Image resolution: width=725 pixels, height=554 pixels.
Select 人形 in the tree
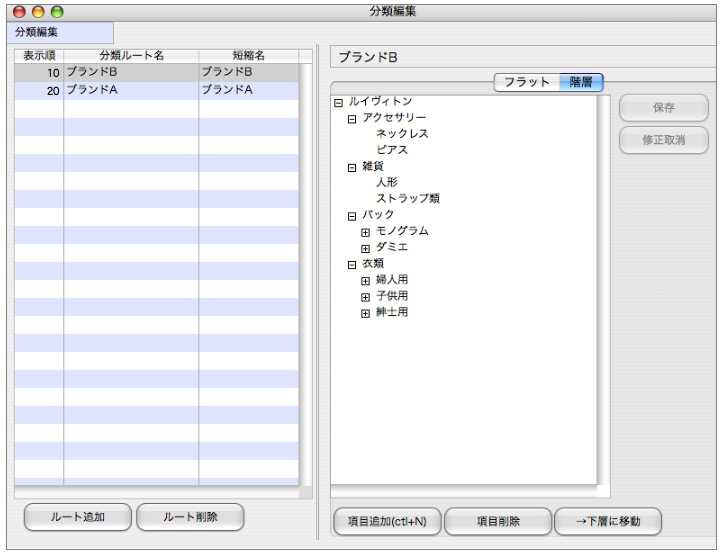point(387,182)
